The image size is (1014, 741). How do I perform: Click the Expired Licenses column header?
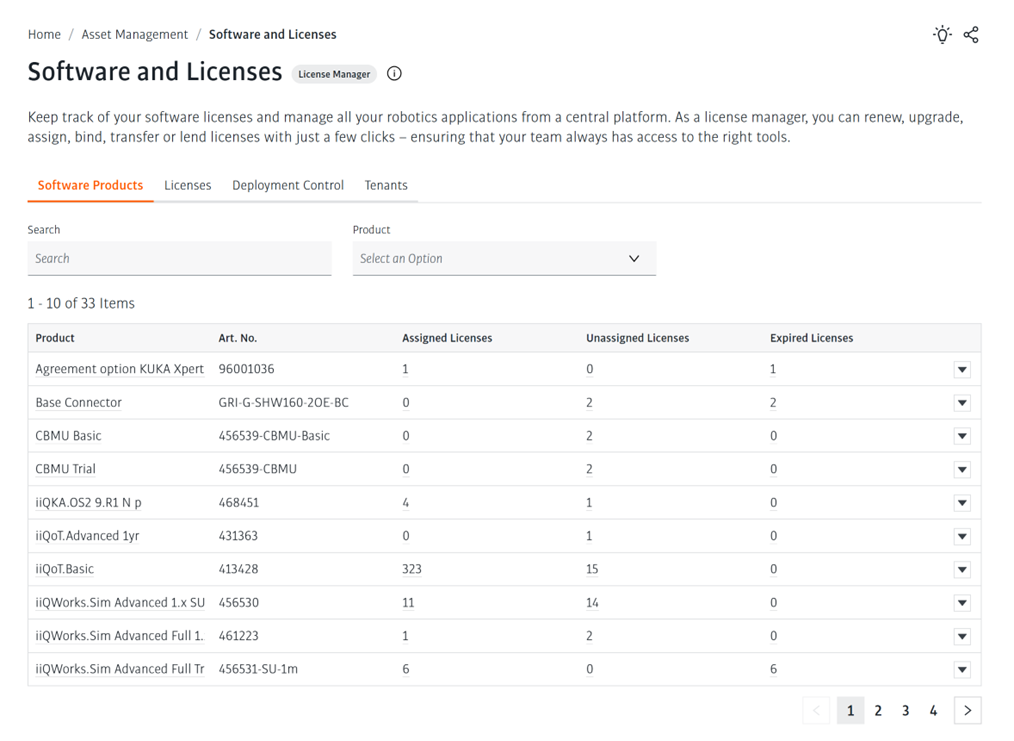(x=812, y=338)
